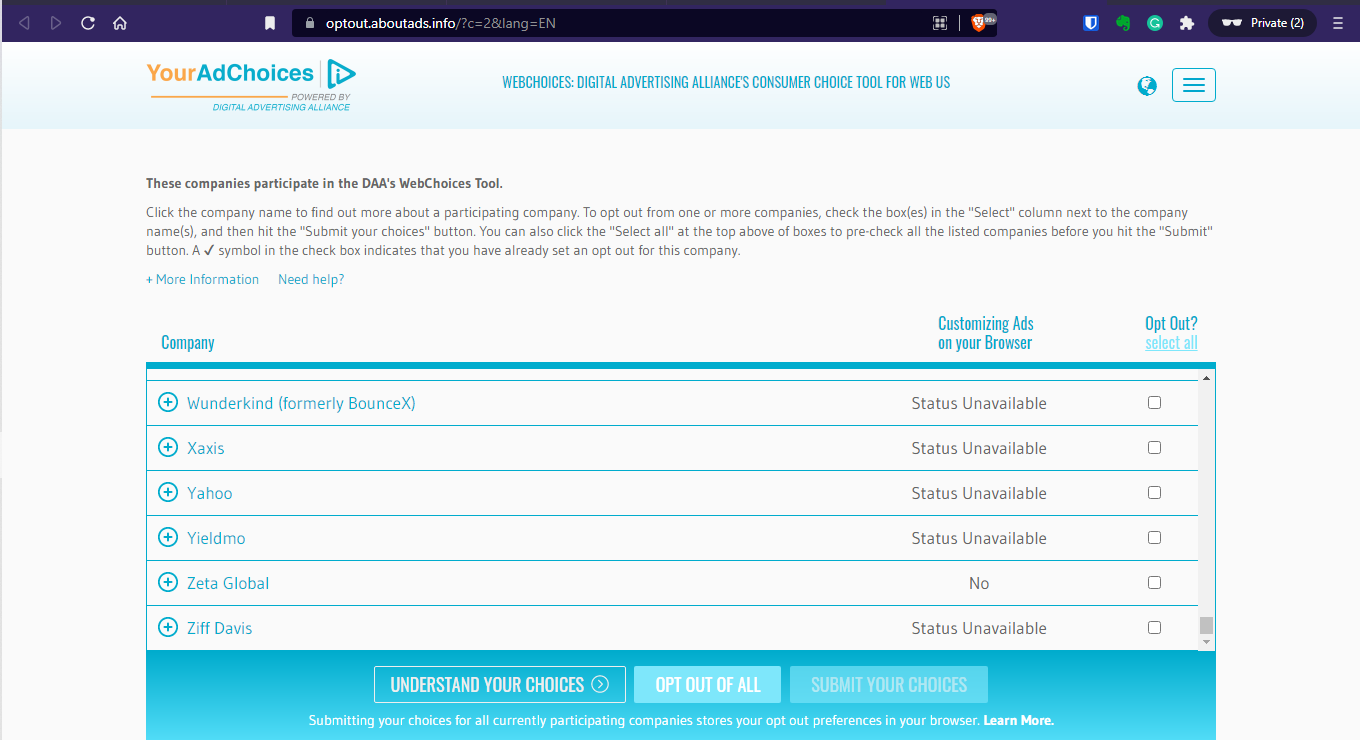Open the Yieldmo company link

tap(216, 538)
